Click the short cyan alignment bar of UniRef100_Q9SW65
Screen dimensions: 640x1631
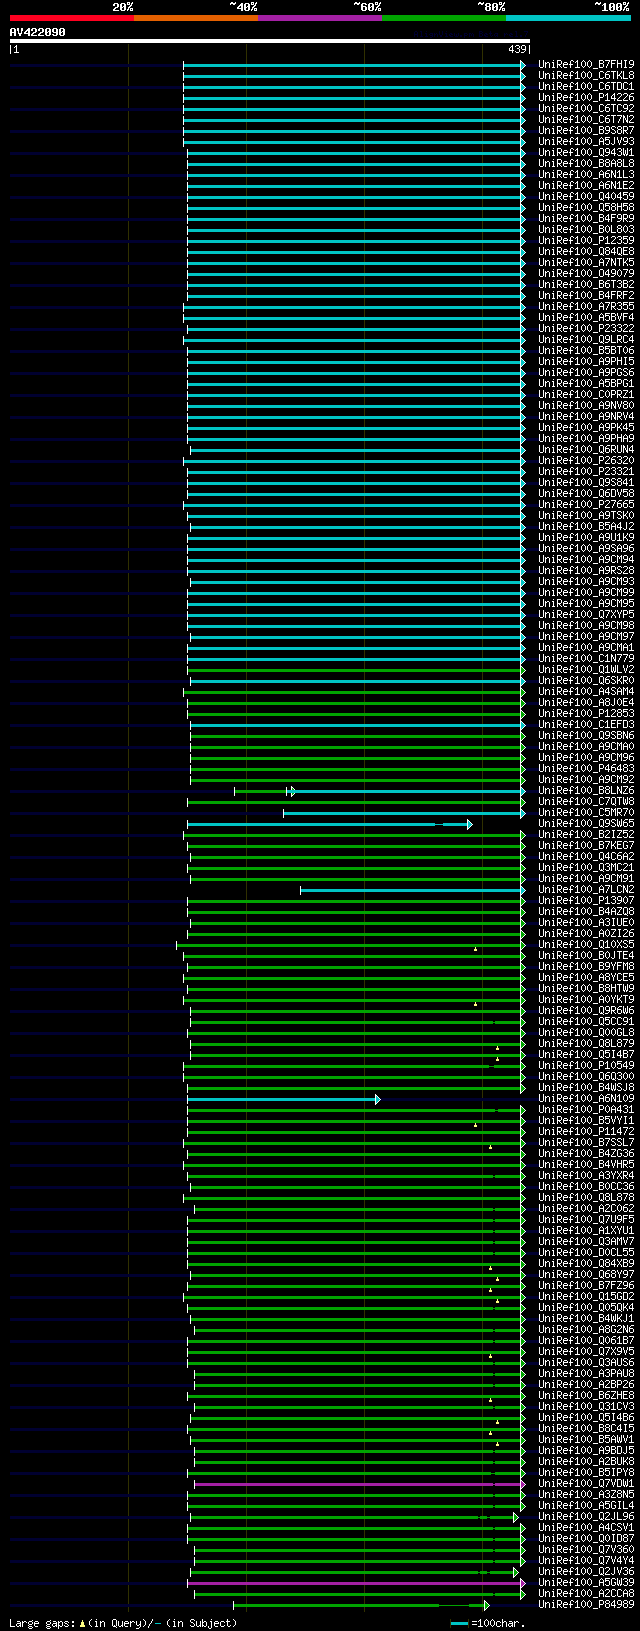point(330,824)
